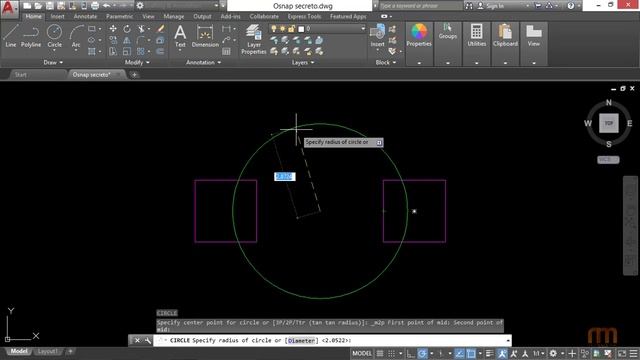
Task: Select the Dimension tool
Action: (205, 36)
